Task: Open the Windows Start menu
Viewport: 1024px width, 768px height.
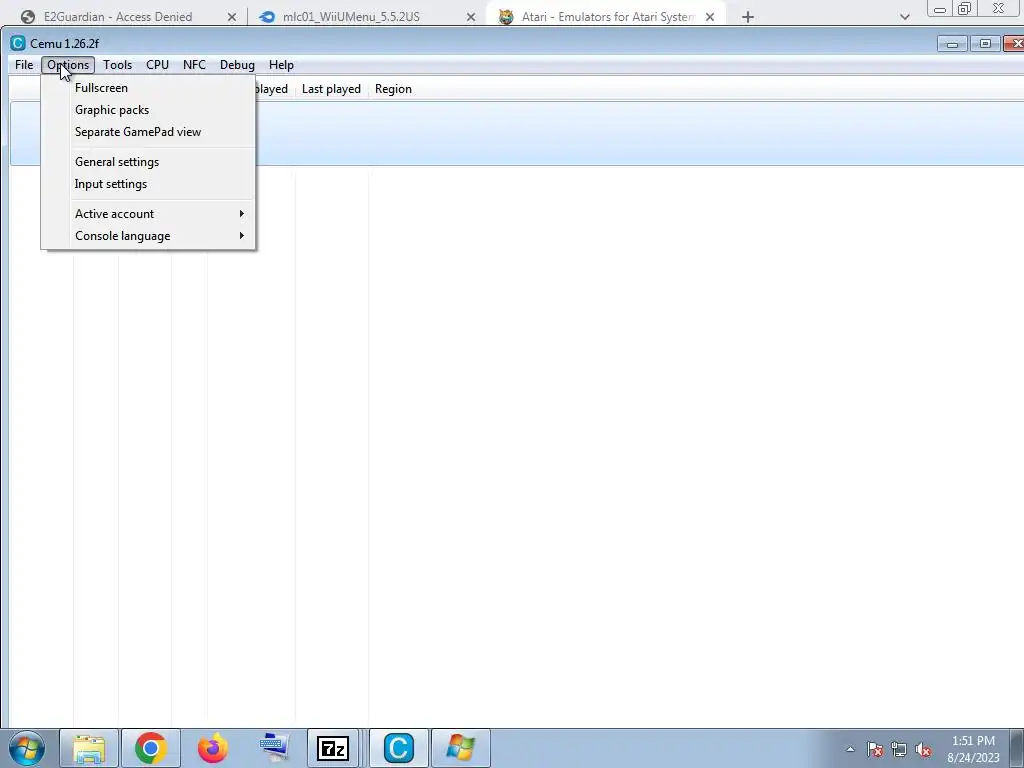Action: (27, 748)
